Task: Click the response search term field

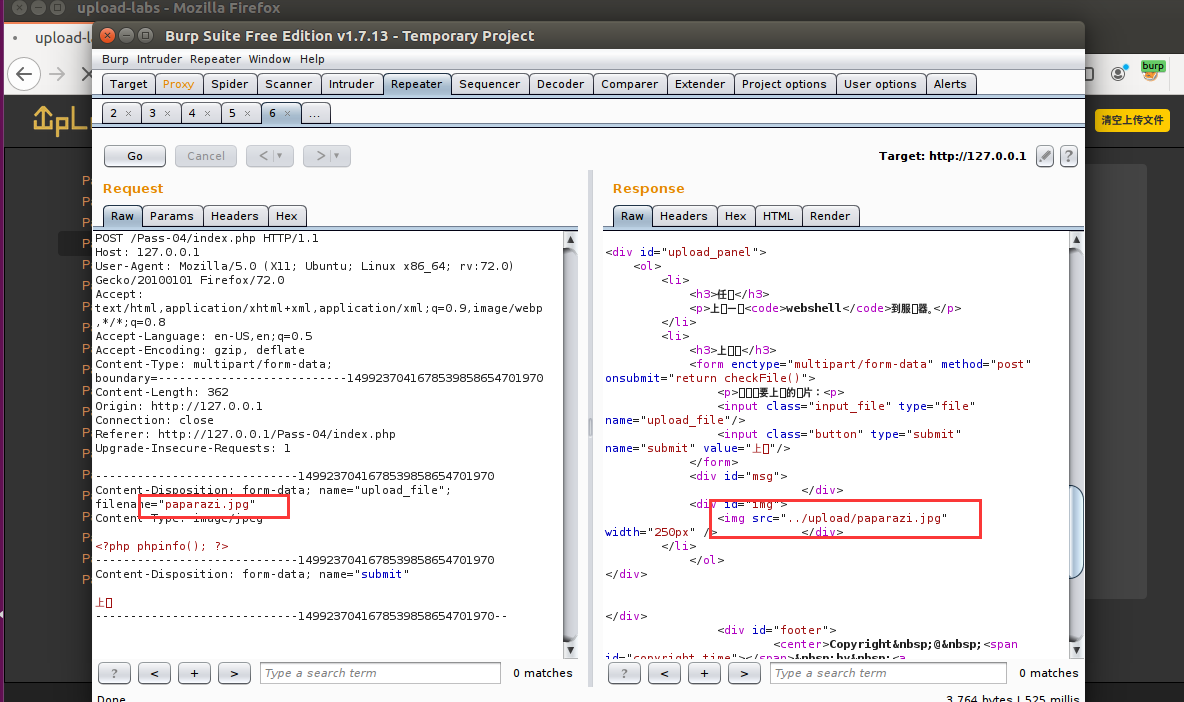Action: click(889, 673)
